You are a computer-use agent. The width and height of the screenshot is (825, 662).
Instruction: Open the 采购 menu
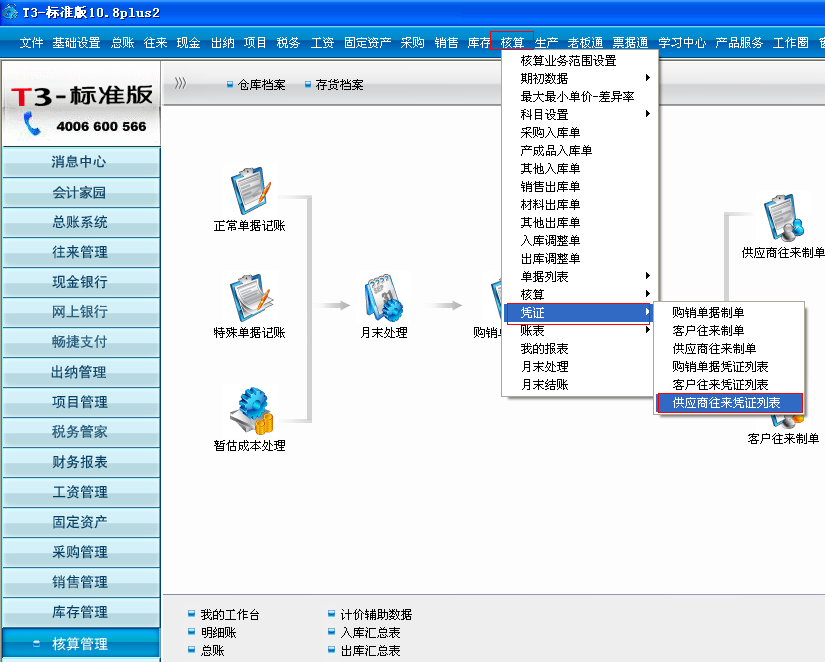pyautogui.click(x=412, y=42)
